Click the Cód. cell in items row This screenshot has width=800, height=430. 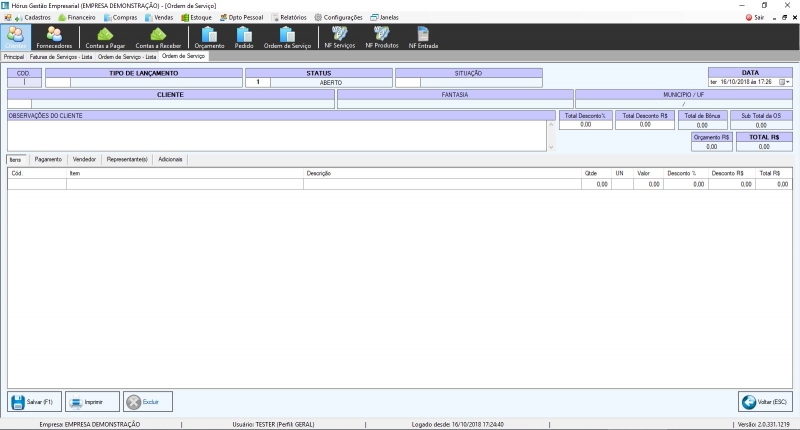point(37,184)
